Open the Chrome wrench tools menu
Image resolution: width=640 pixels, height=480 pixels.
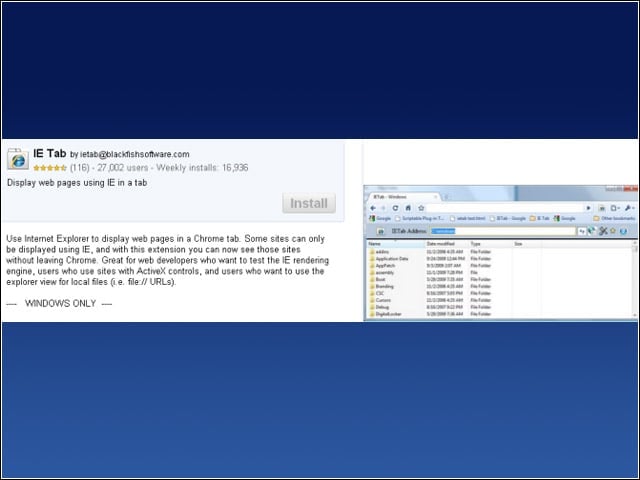click(628, 208)
